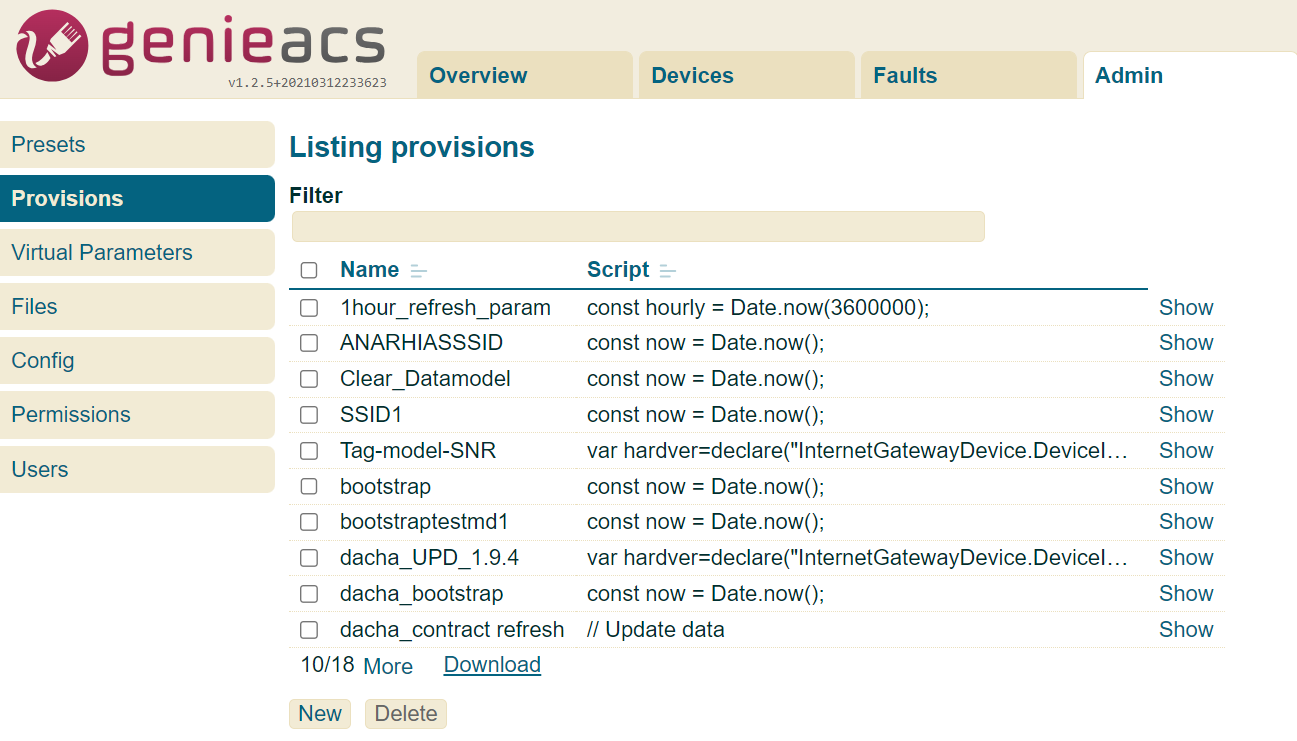Open the Overview tab
The image size is (1297, 741).
[525, 75]
